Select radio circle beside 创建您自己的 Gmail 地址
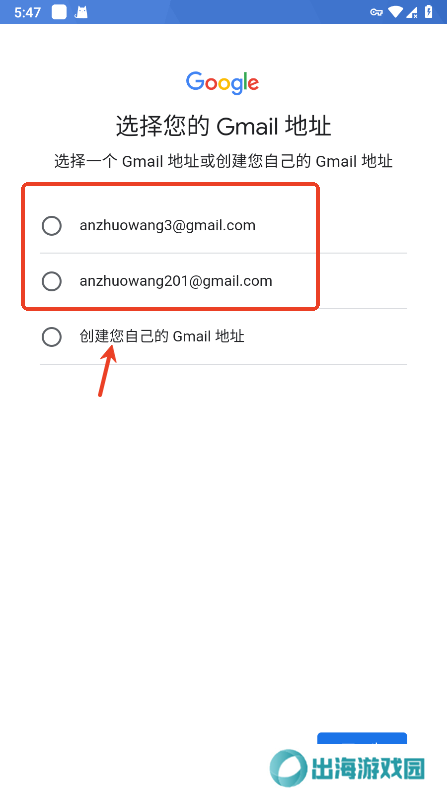The image size is (447, 794). (52, 337)
